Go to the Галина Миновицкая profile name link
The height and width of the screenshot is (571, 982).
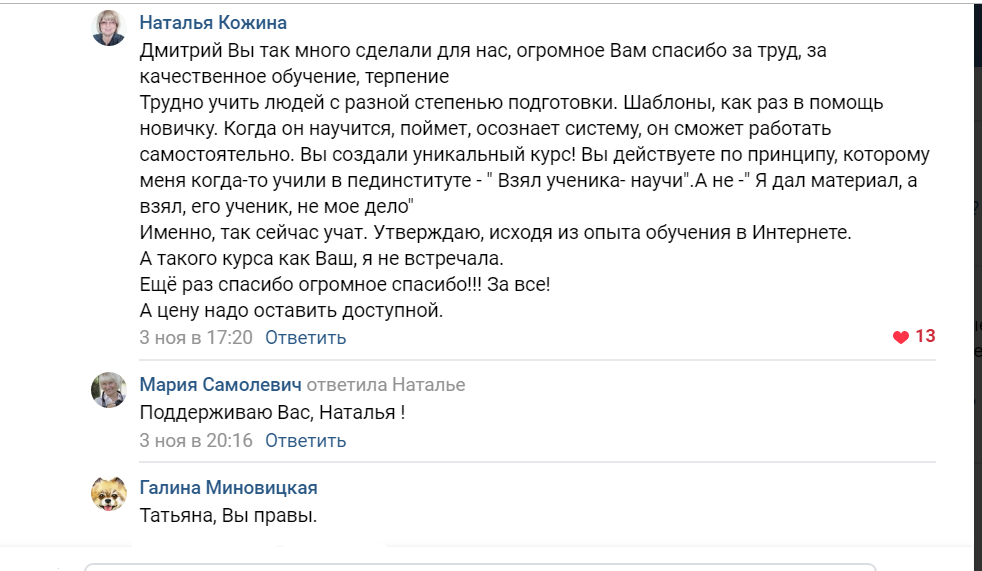click(x=228, y=488)
